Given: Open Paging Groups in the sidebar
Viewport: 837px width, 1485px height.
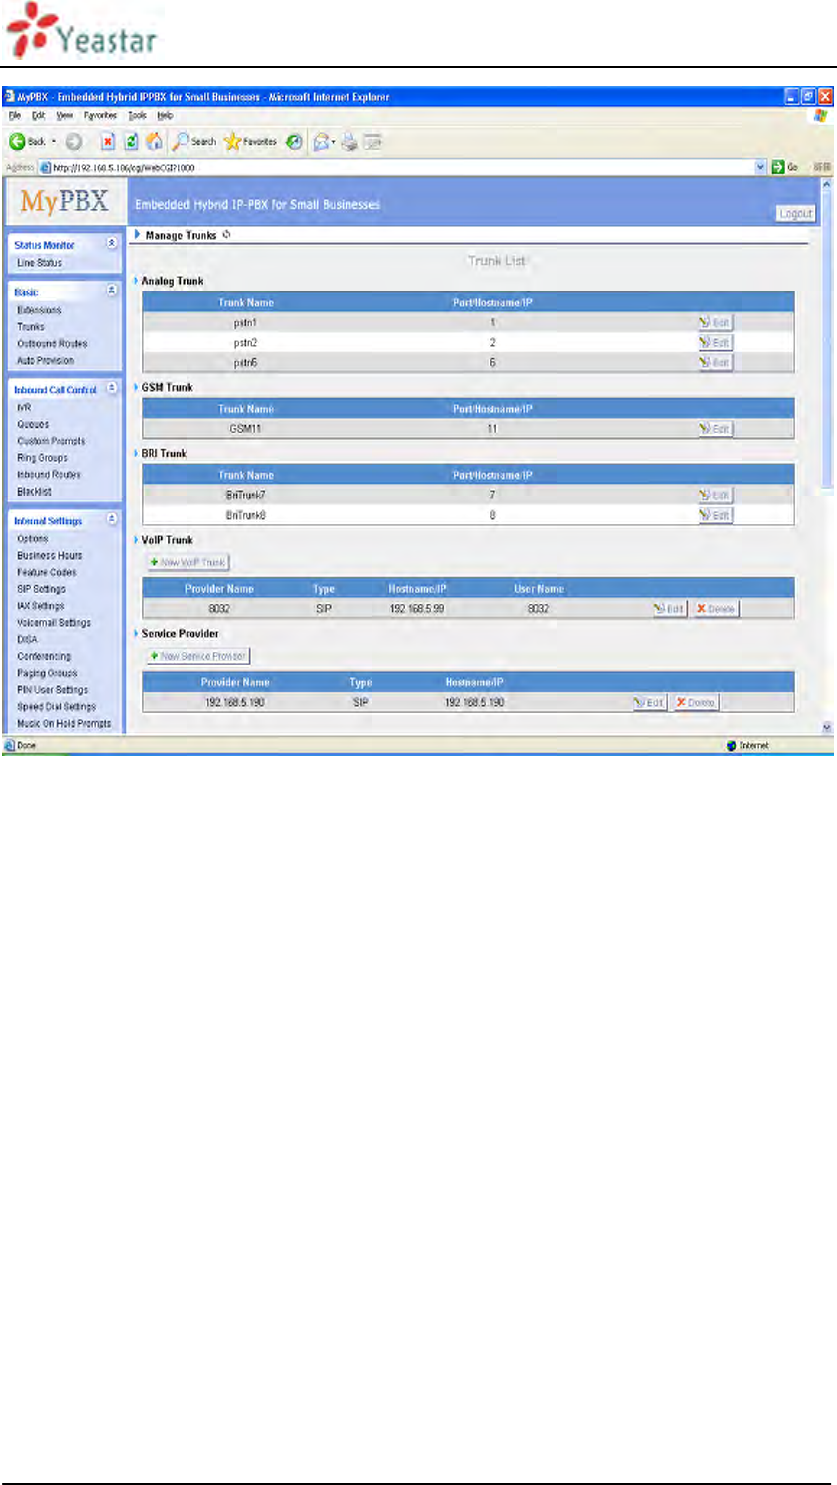Looking at the screenshot, I should pyautogui.click(x=47, y=674).
